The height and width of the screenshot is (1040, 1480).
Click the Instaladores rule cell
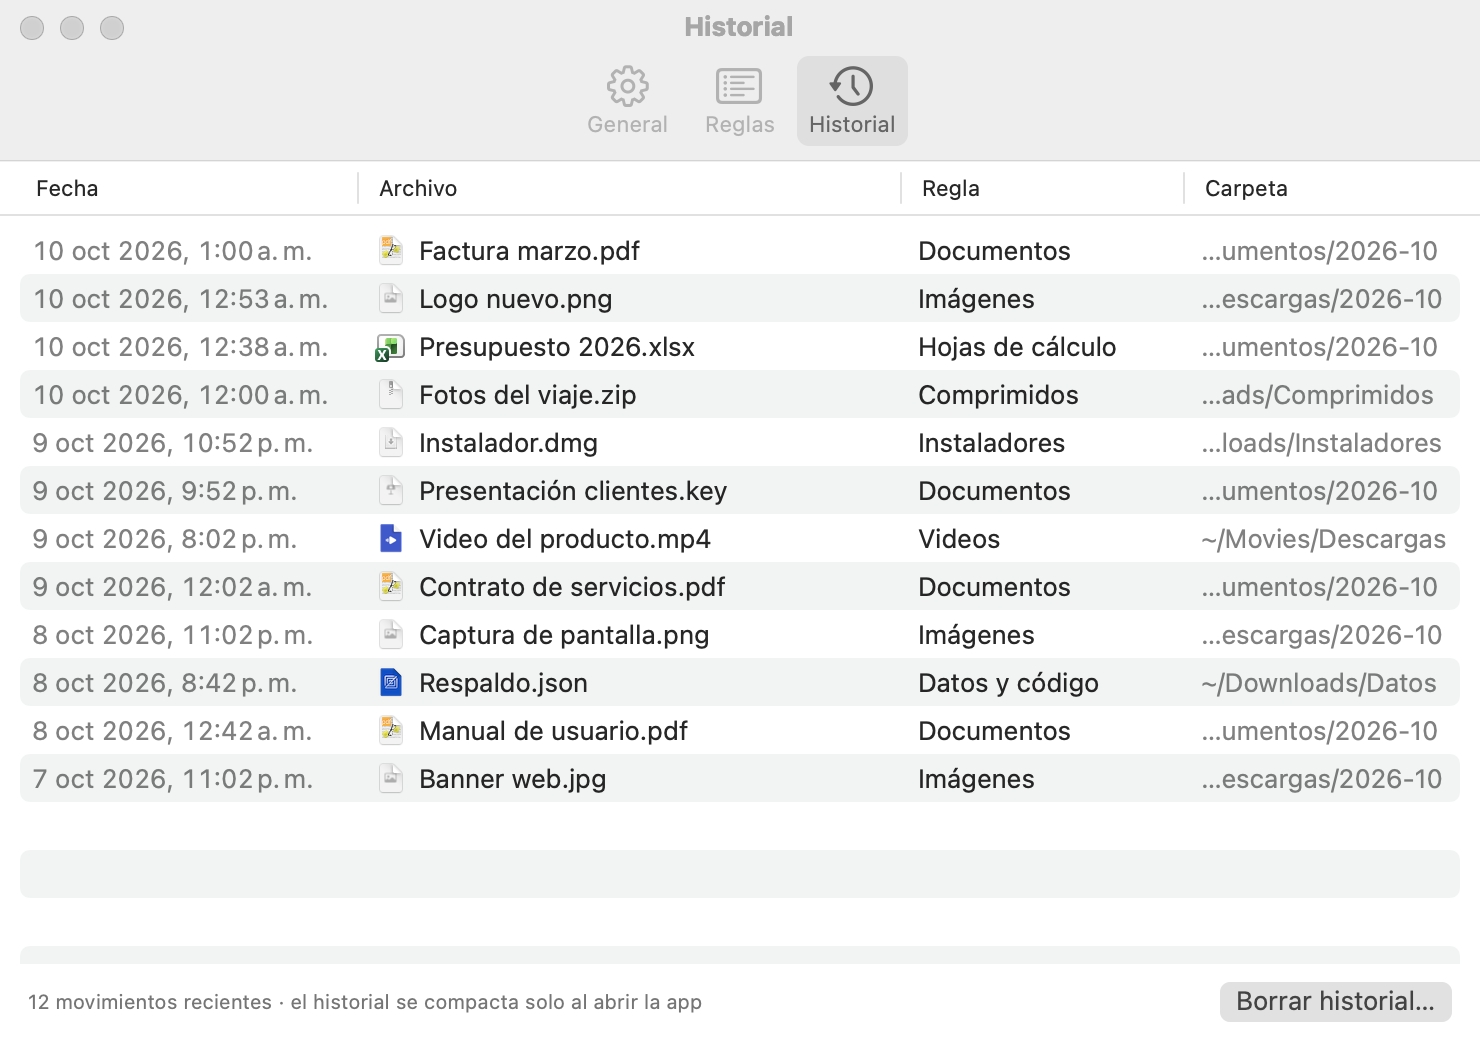991,443
